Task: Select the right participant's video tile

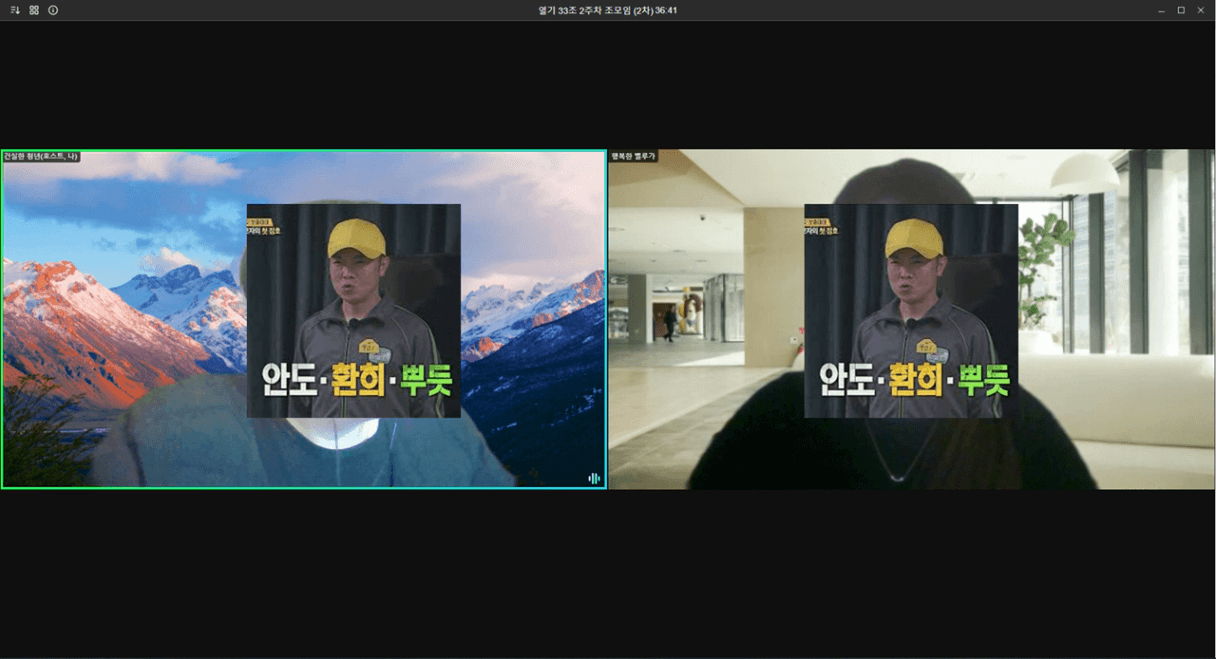Action: [912, 319]
